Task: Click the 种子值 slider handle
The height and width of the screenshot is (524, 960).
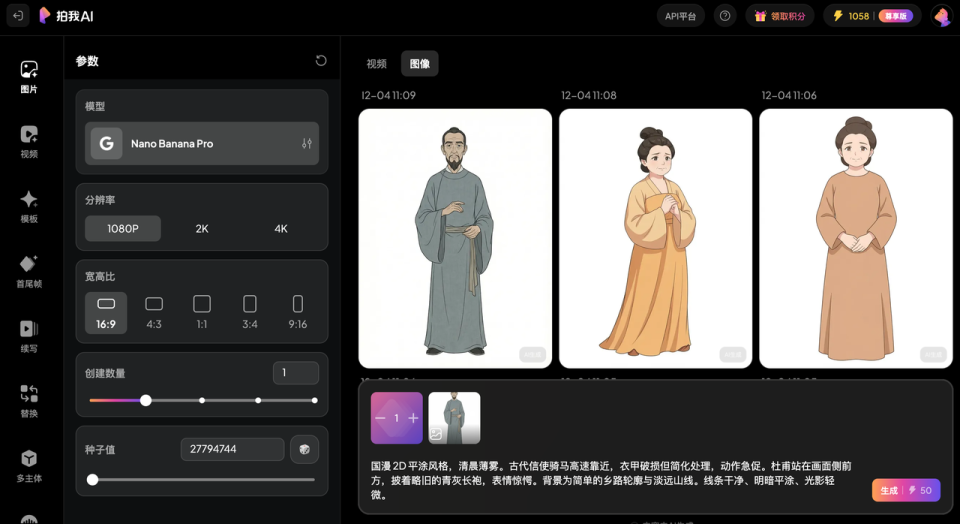Action: point(92,479)
